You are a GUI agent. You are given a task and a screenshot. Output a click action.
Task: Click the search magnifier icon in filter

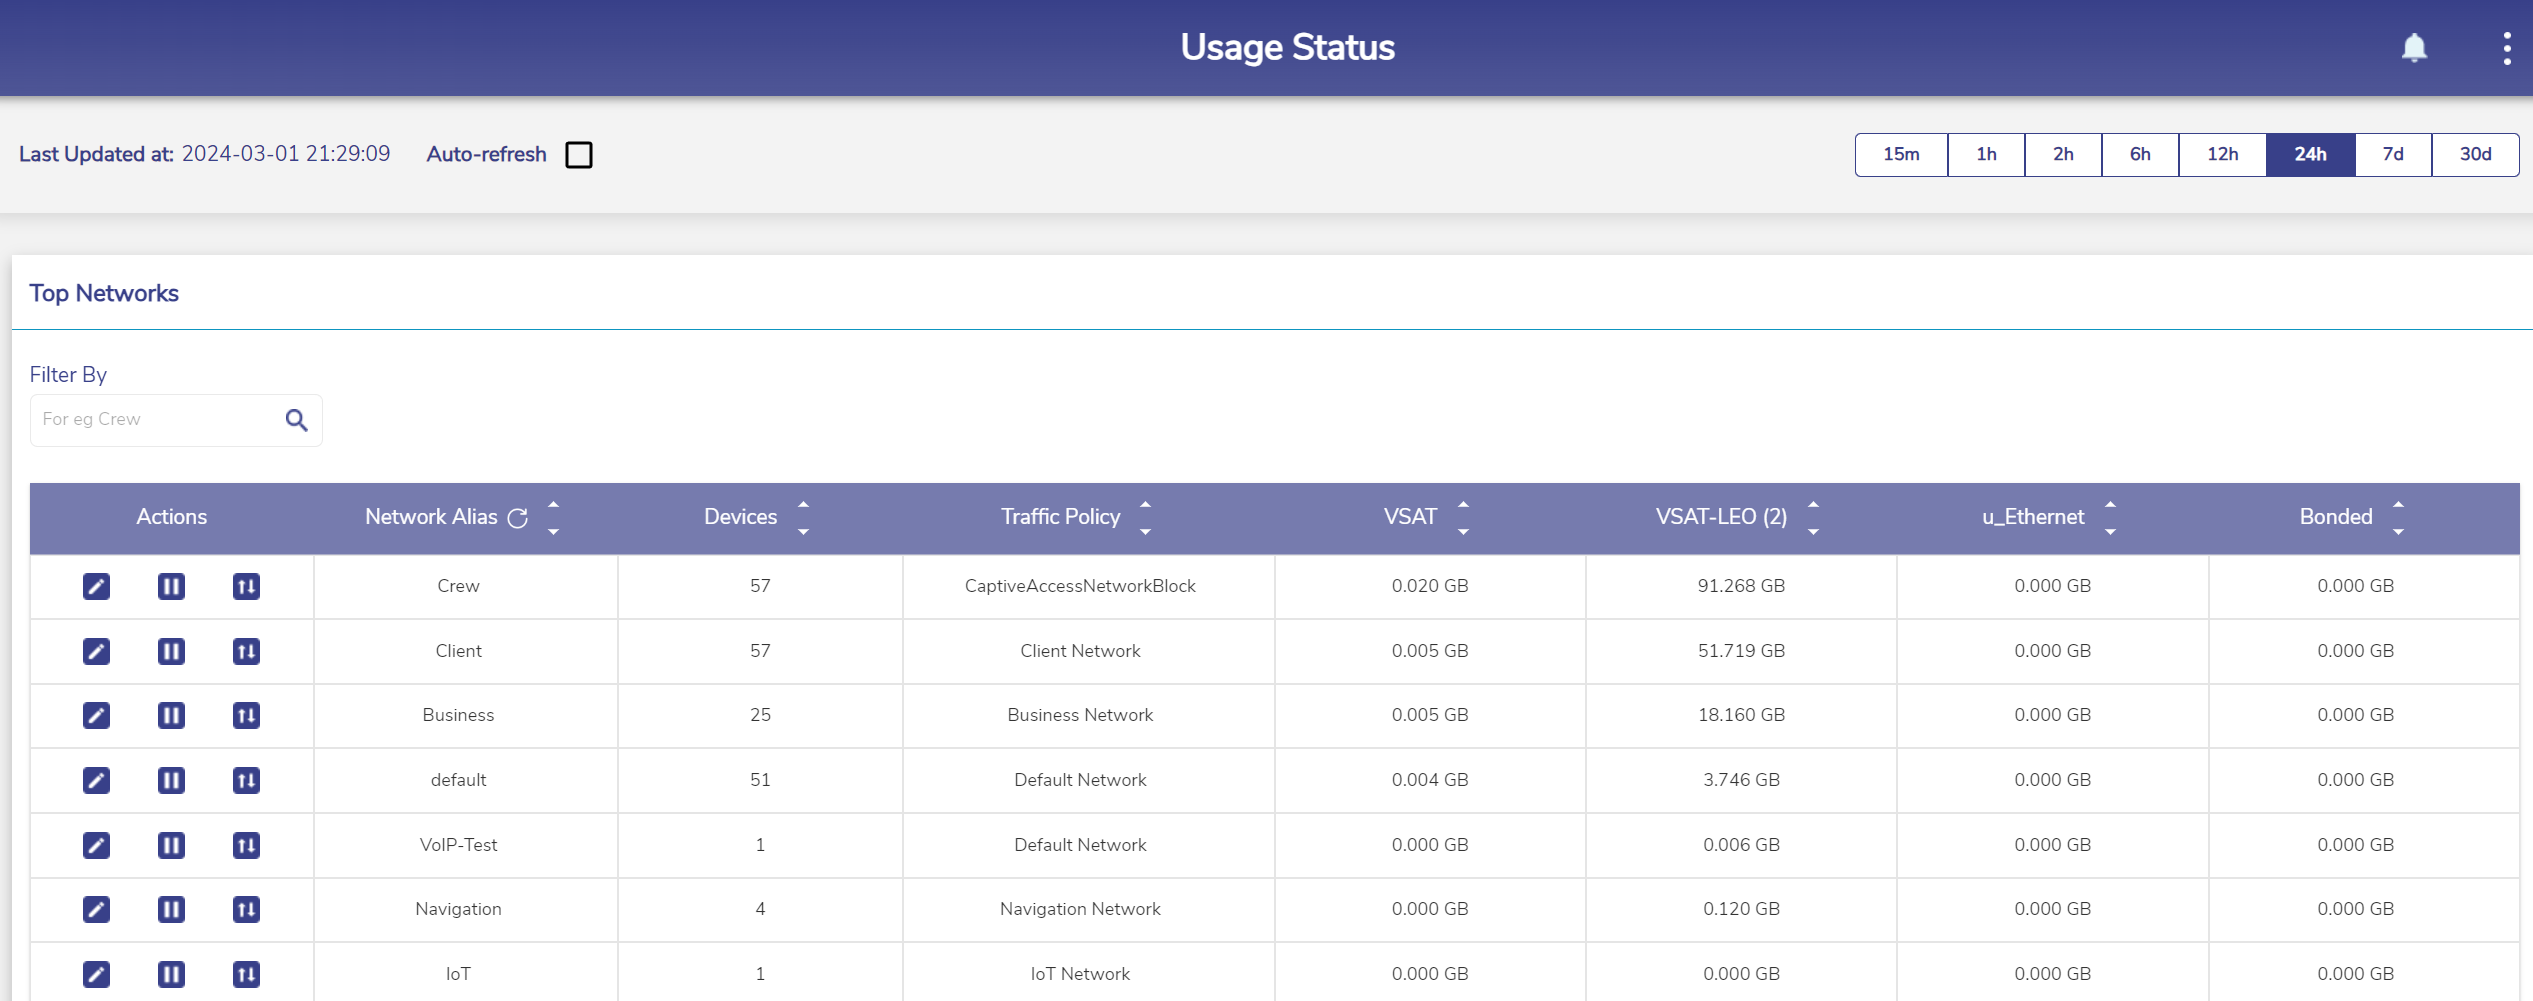tap(296, 420)
